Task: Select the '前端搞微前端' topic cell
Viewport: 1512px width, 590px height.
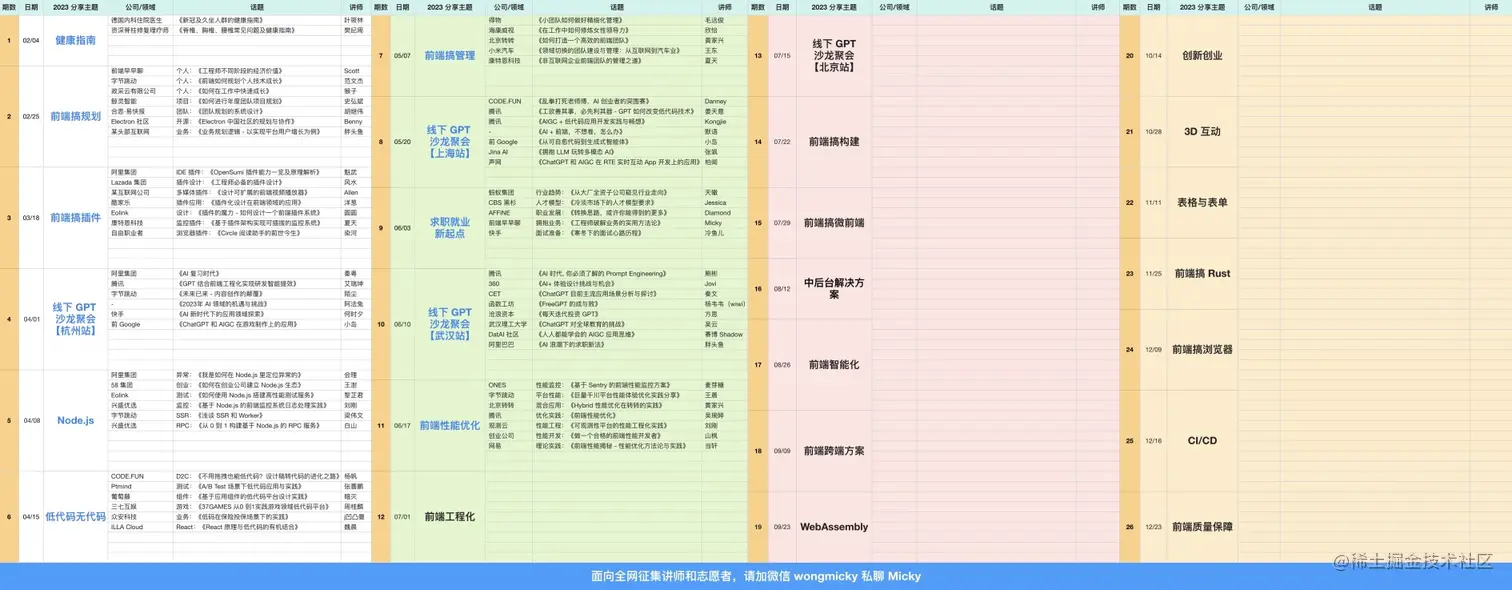Action: (834, 223)
